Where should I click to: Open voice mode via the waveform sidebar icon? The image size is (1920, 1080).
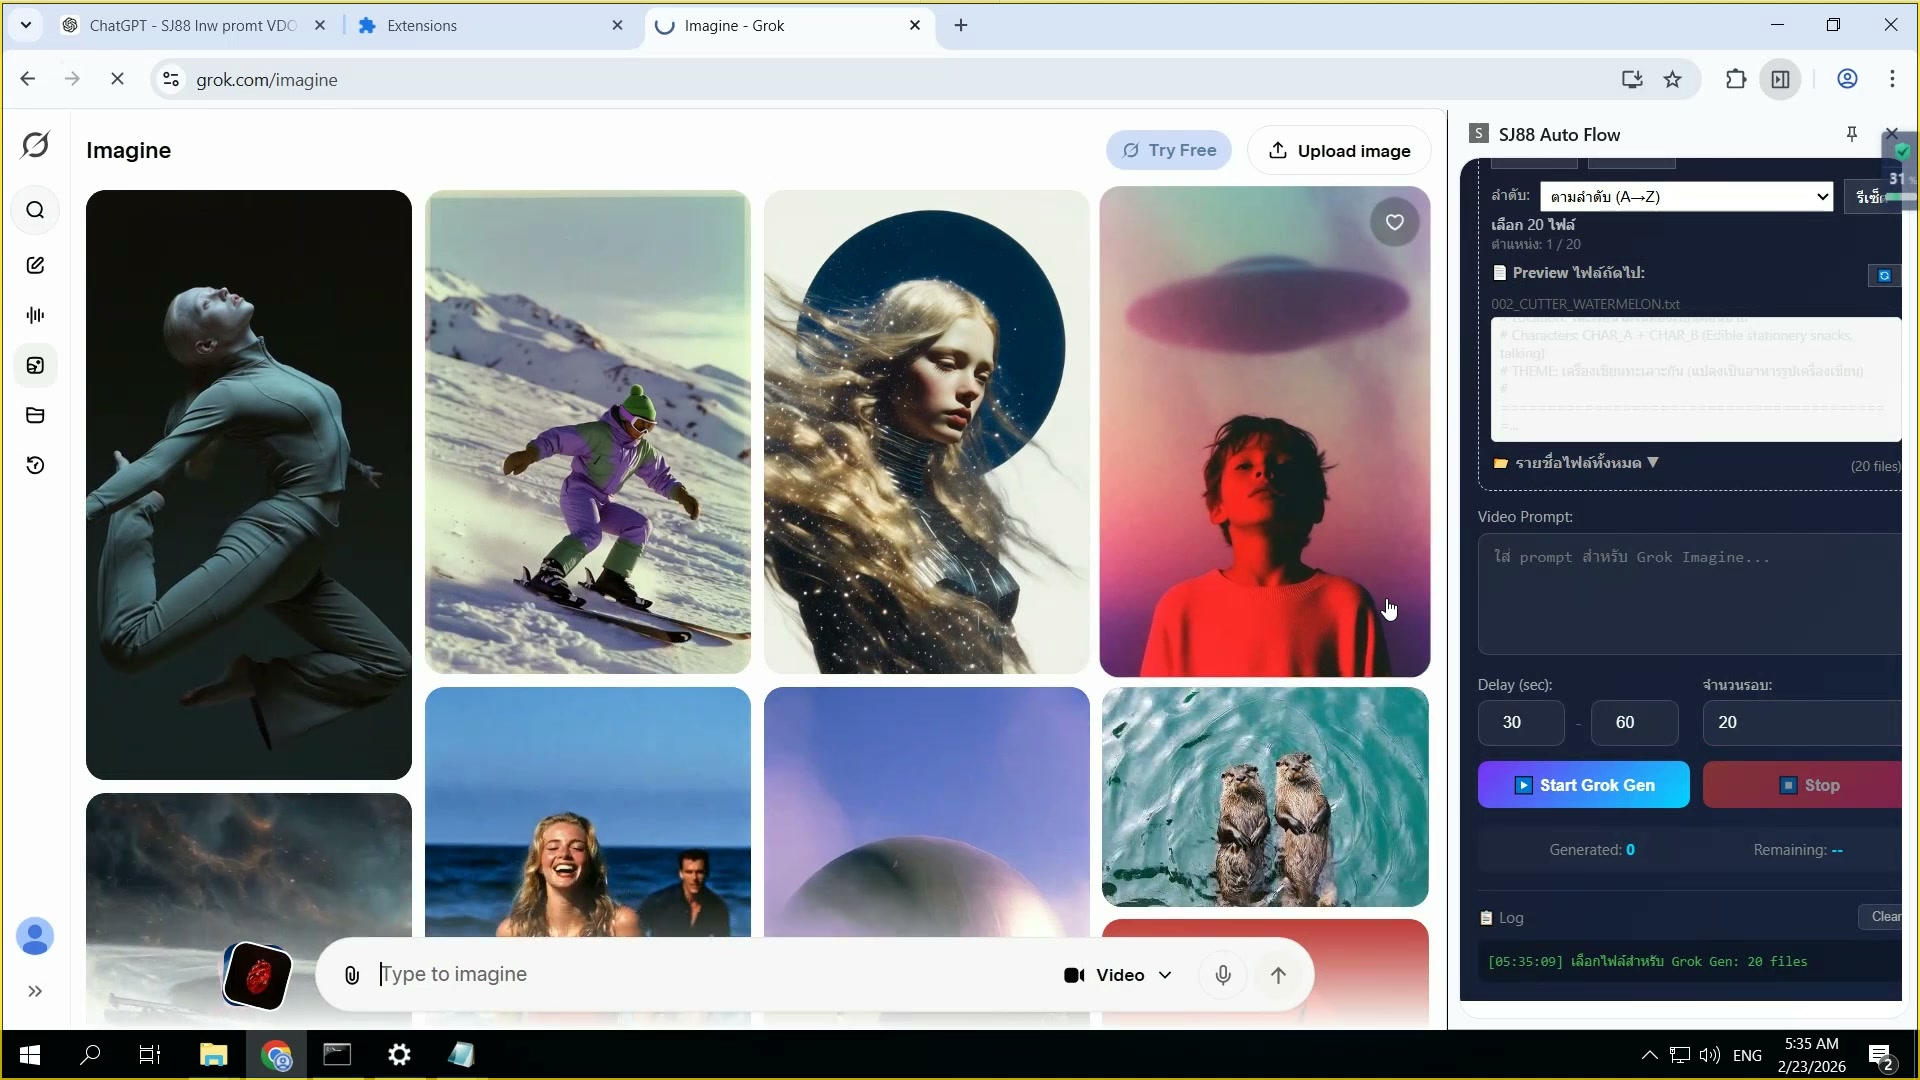(x=36, y=314)
